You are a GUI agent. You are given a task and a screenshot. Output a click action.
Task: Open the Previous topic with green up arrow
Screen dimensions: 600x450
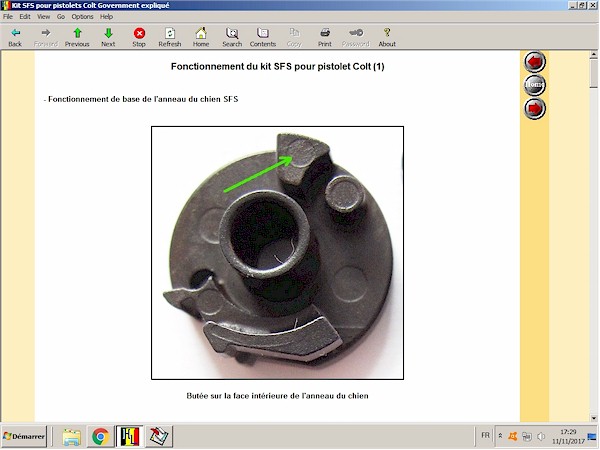click(x=77, y=37)
